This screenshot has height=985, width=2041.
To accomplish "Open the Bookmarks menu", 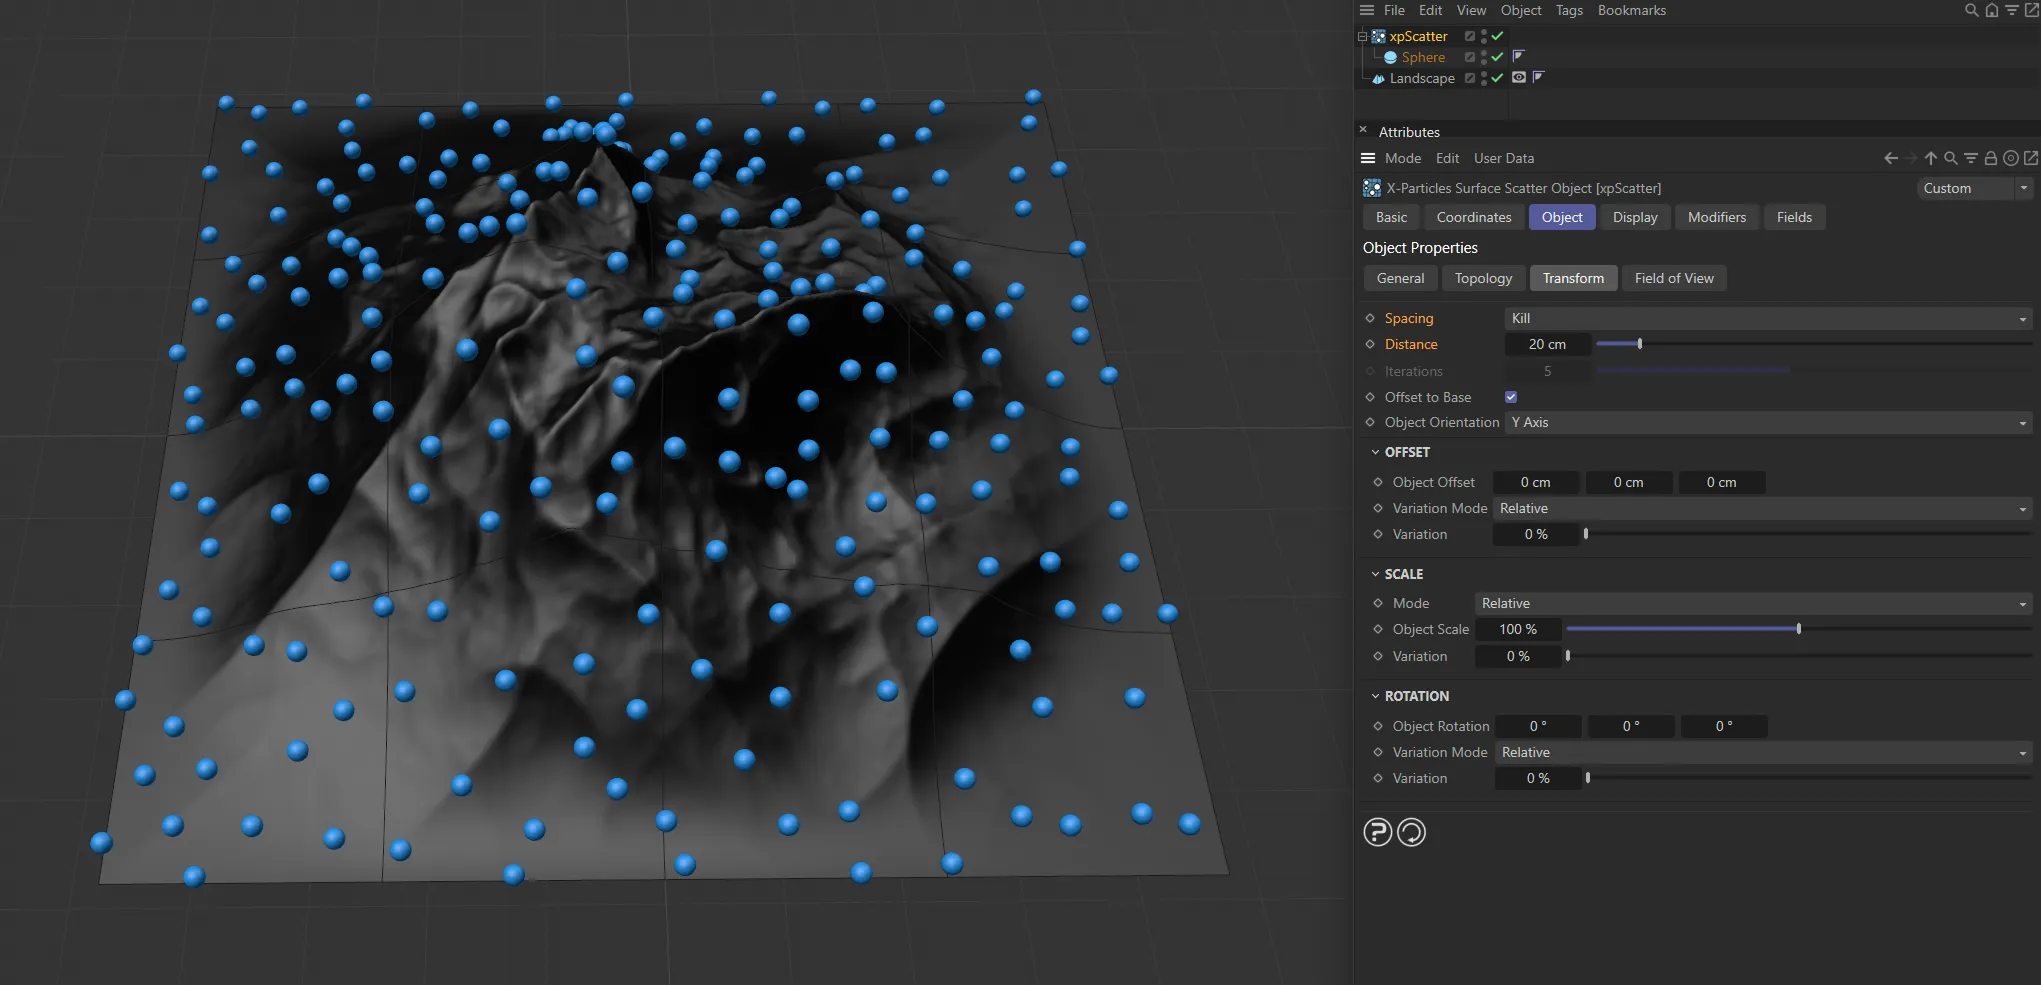I will point(1631,10).
